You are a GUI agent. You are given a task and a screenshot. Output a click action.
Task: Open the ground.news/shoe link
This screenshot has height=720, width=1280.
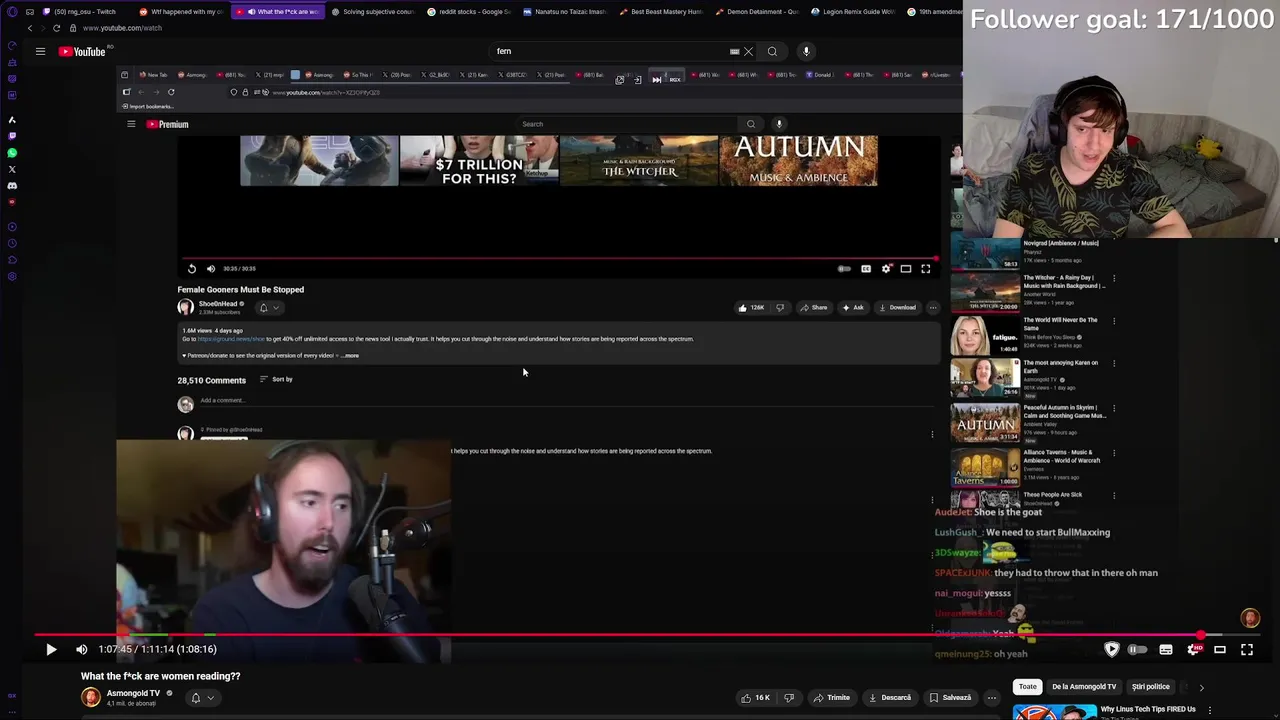point(231,339)
